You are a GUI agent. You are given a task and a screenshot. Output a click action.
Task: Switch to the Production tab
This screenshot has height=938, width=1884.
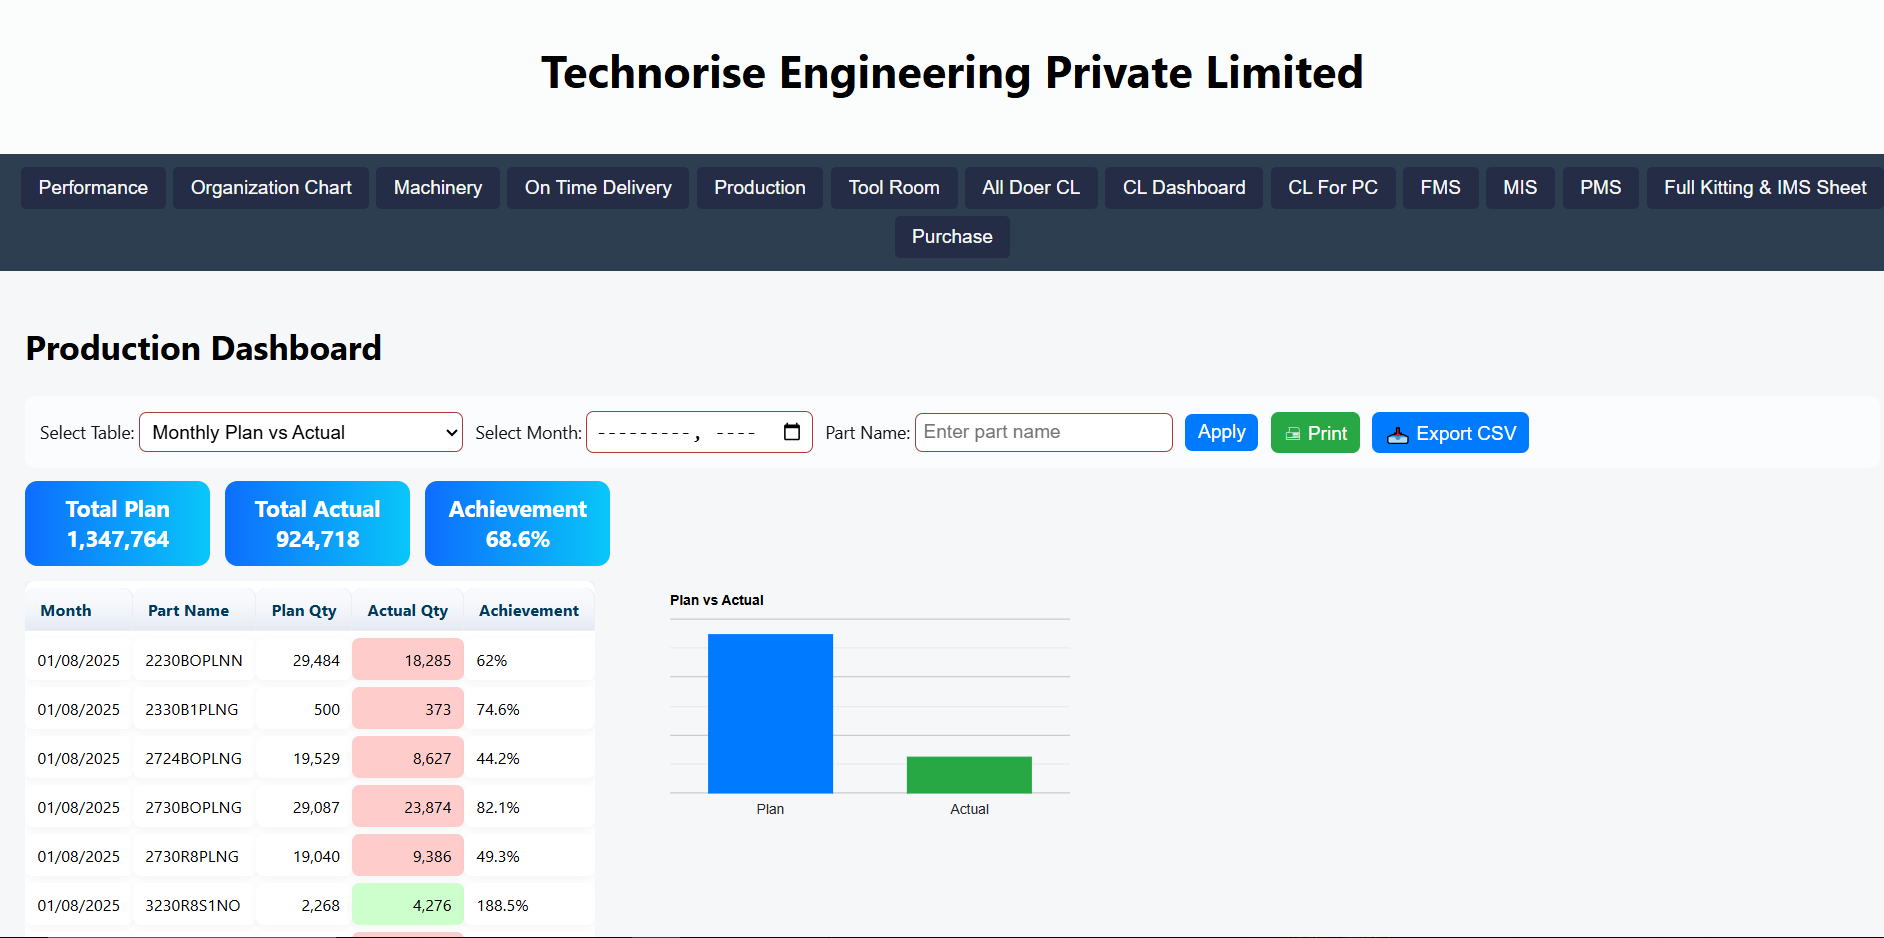[x=760, y=187]
